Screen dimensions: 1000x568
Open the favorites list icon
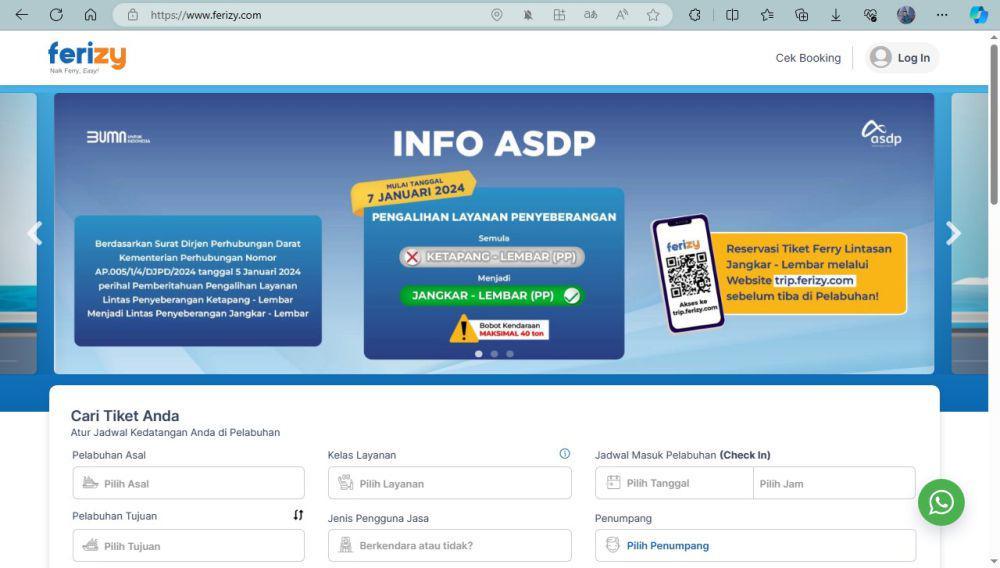coord(767,15)
